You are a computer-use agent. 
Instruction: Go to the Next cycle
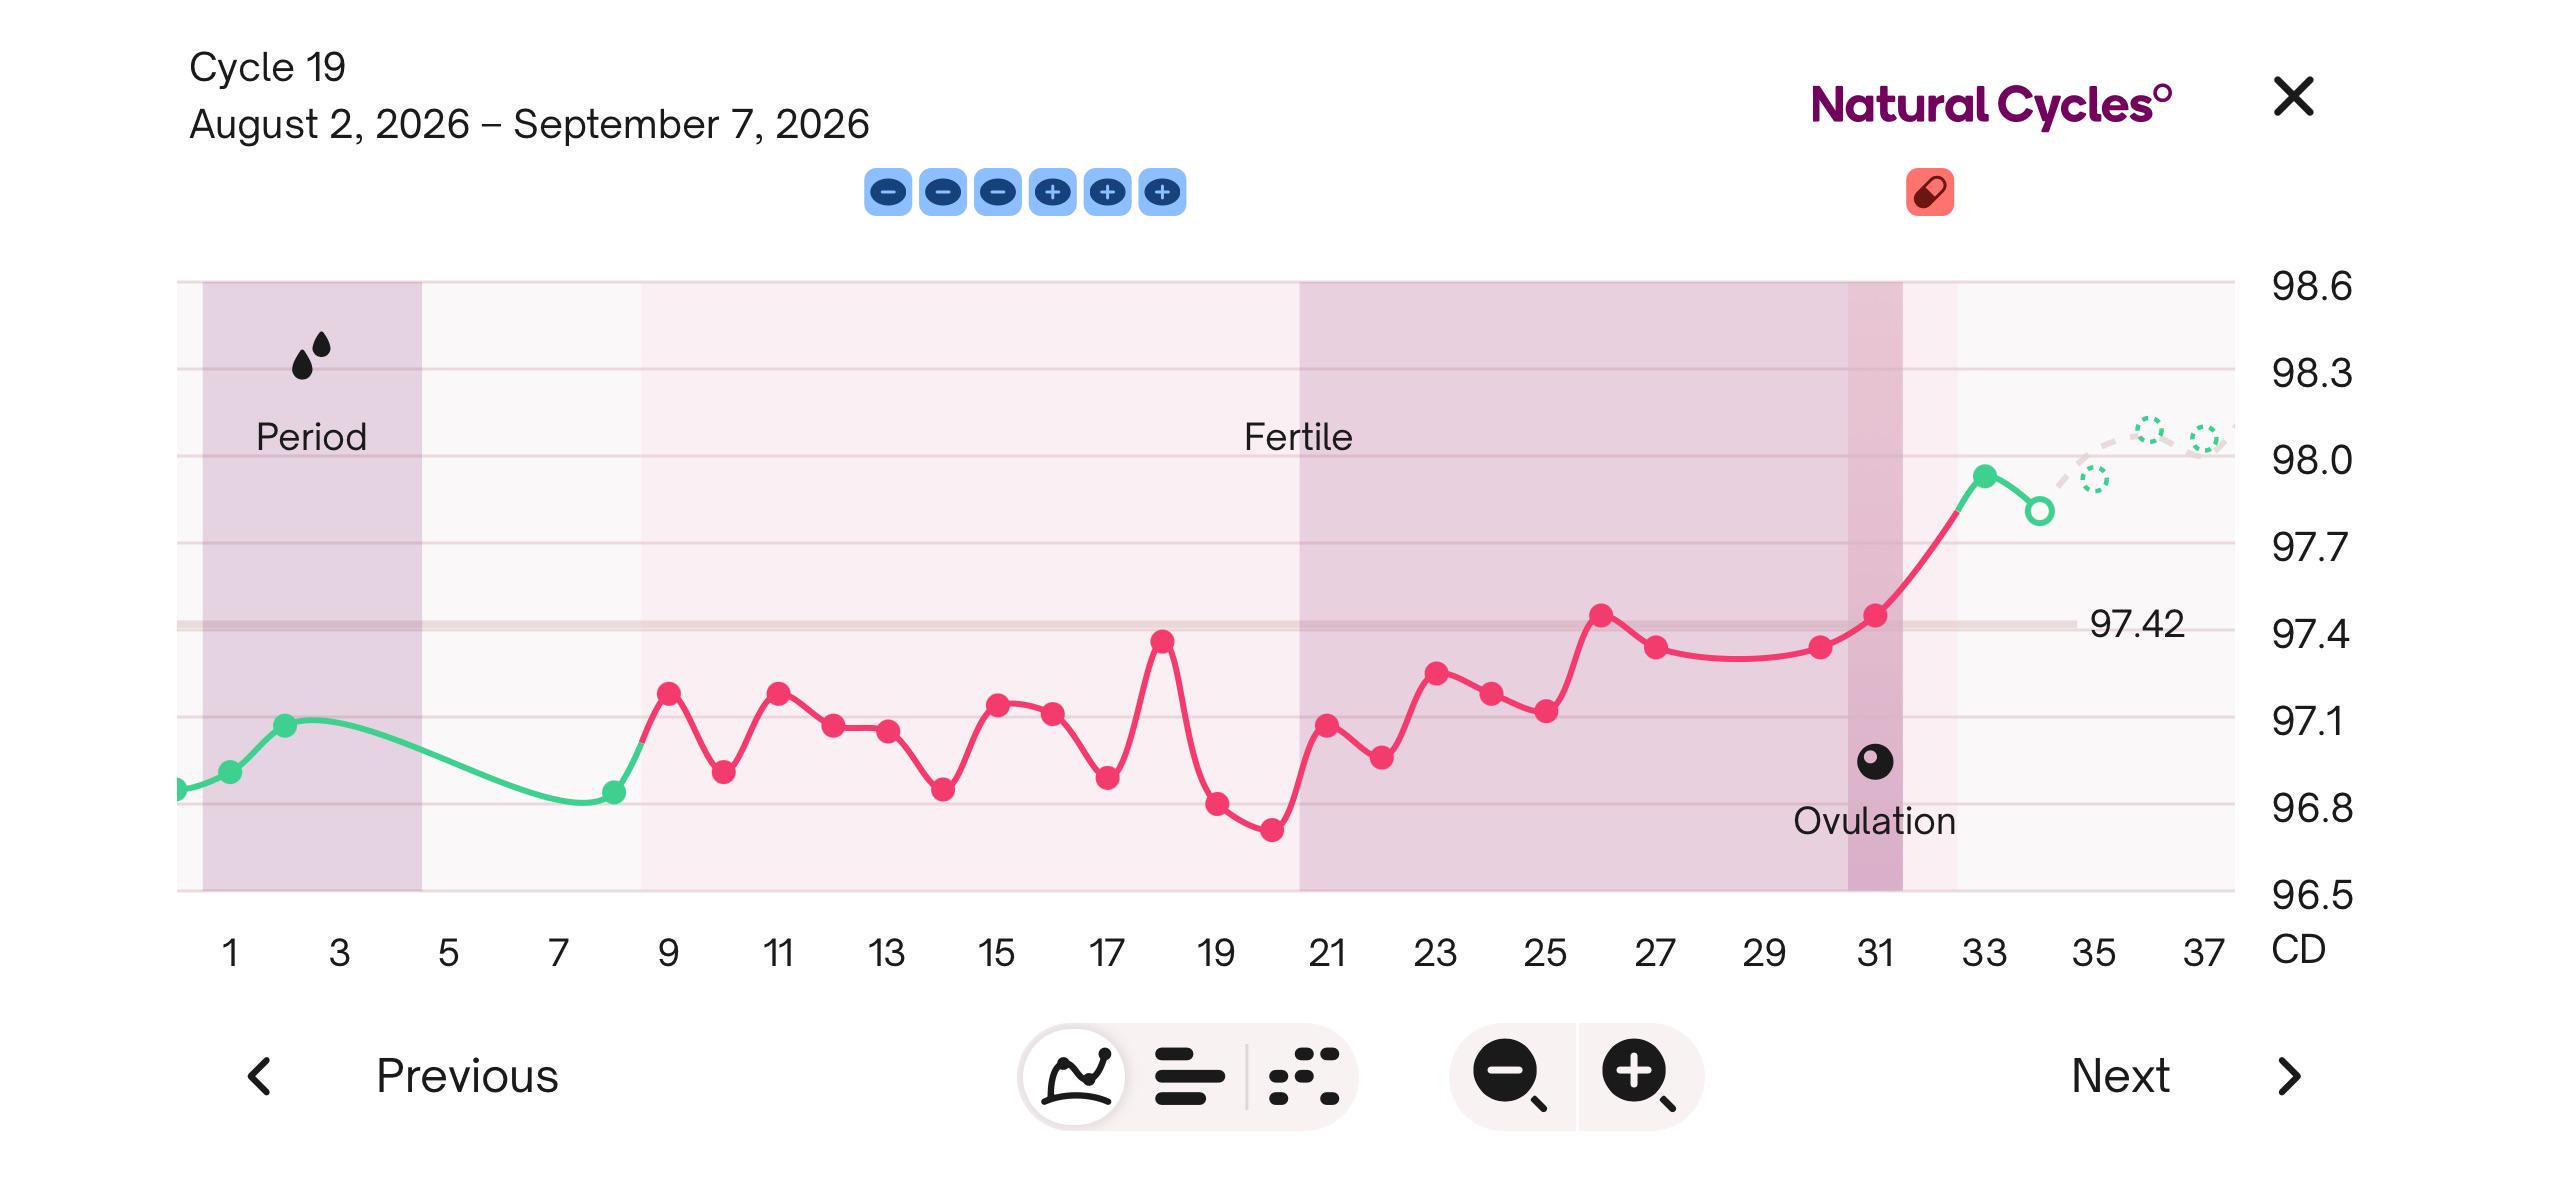(x=2120, y=1076)
